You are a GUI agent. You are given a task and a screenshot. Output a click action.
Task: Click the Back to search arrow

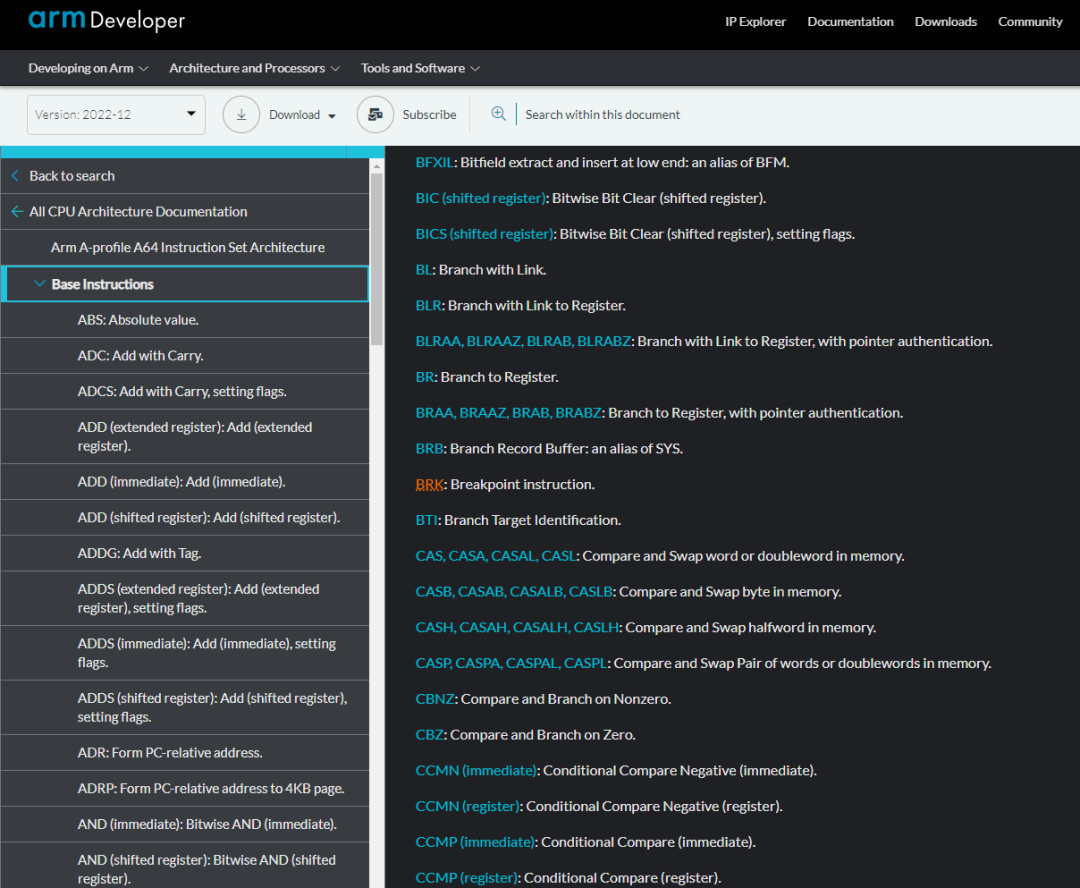tap(16, 176)
